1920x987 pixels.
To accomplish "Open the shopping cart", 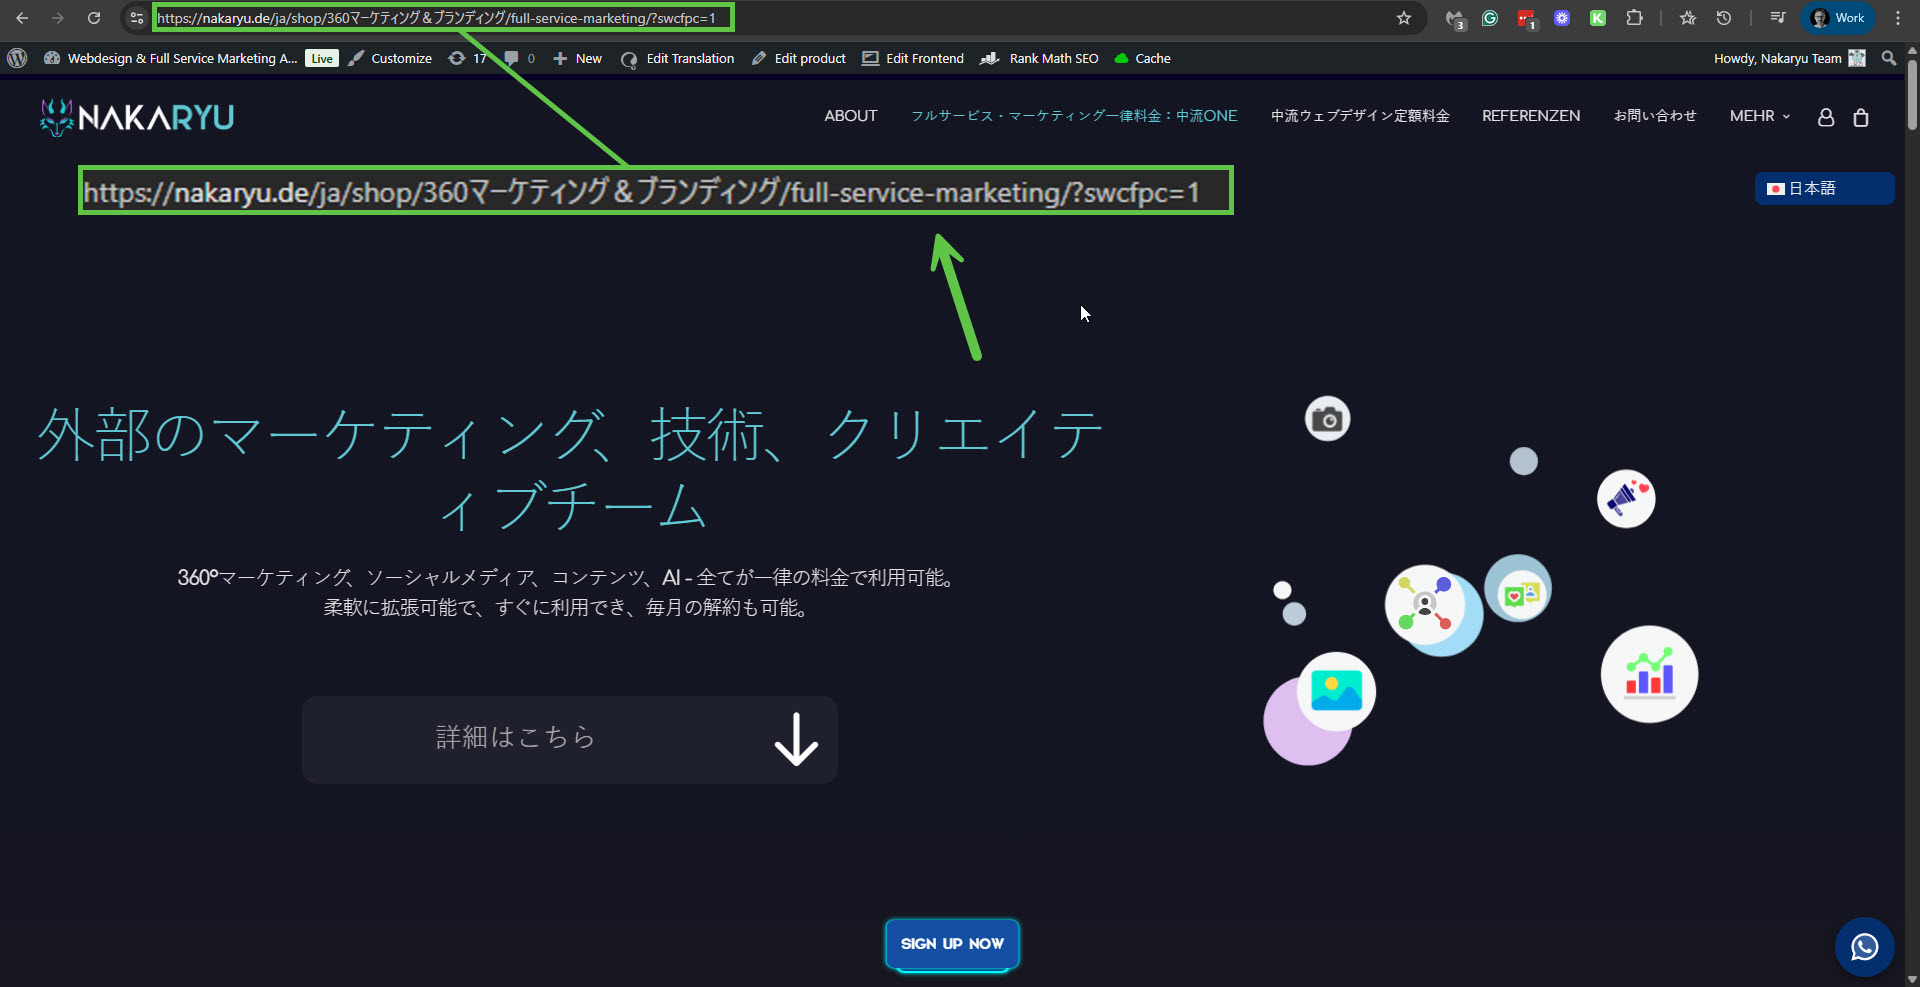I will click(1861, 117).
